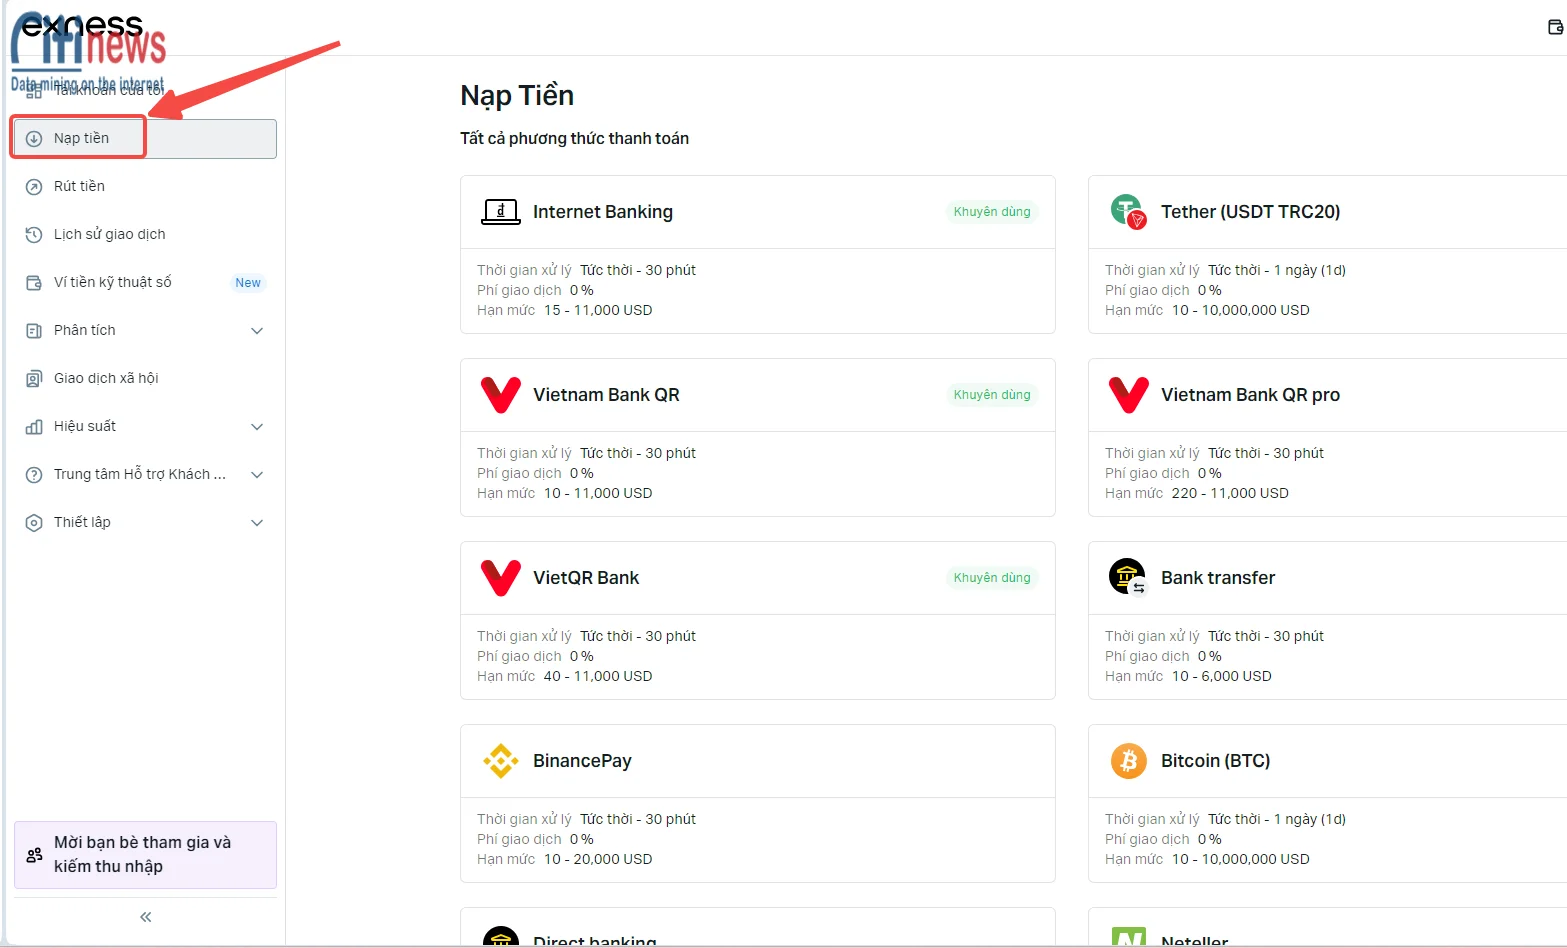Click the Khuyên dùng badge on VietQR Bank

[992, 578]
